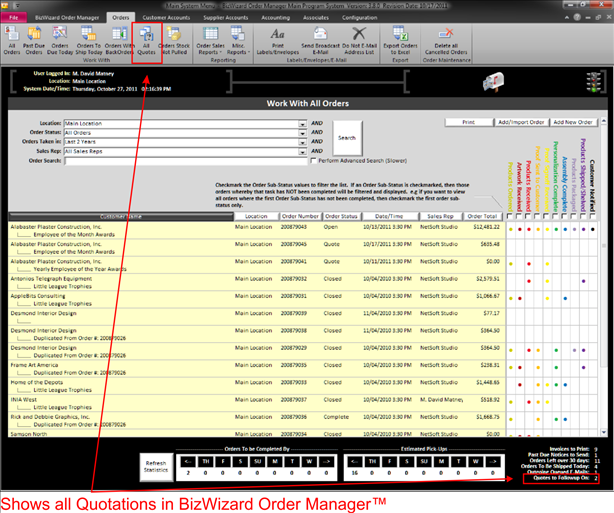Check the Proof Sent to Customer filter
The height and width of the screenshot is (513, 614).
[537, 216]
